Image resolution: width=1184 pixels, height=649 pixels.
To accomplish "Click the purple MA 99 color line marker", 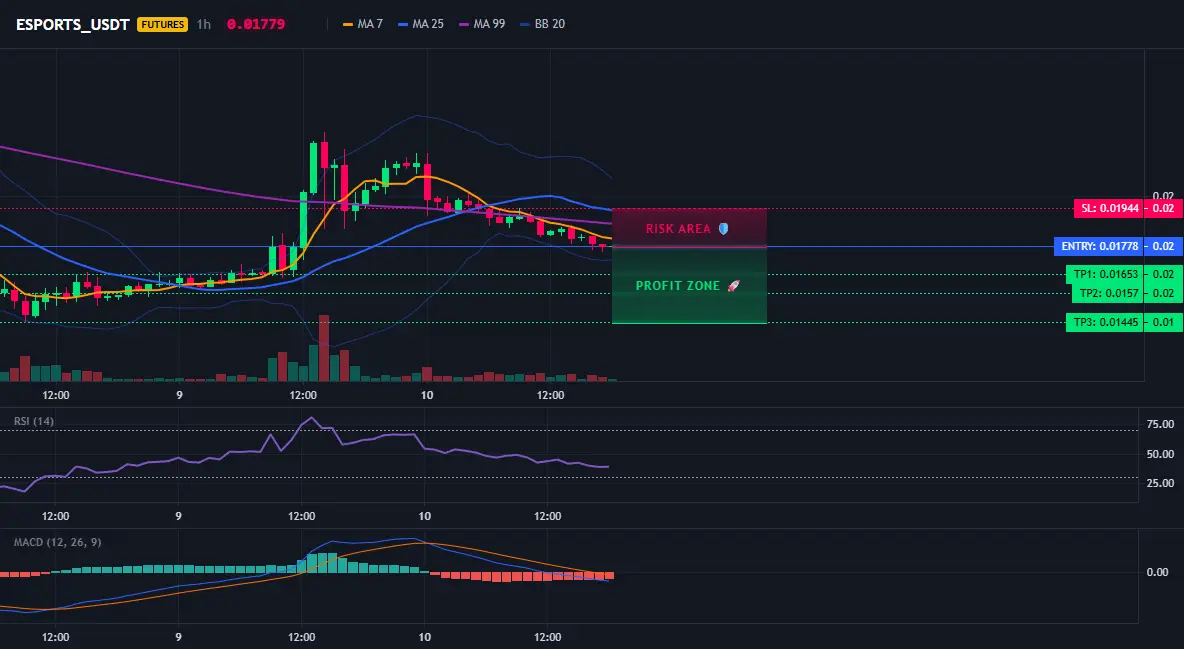I will tap(464, 24).
